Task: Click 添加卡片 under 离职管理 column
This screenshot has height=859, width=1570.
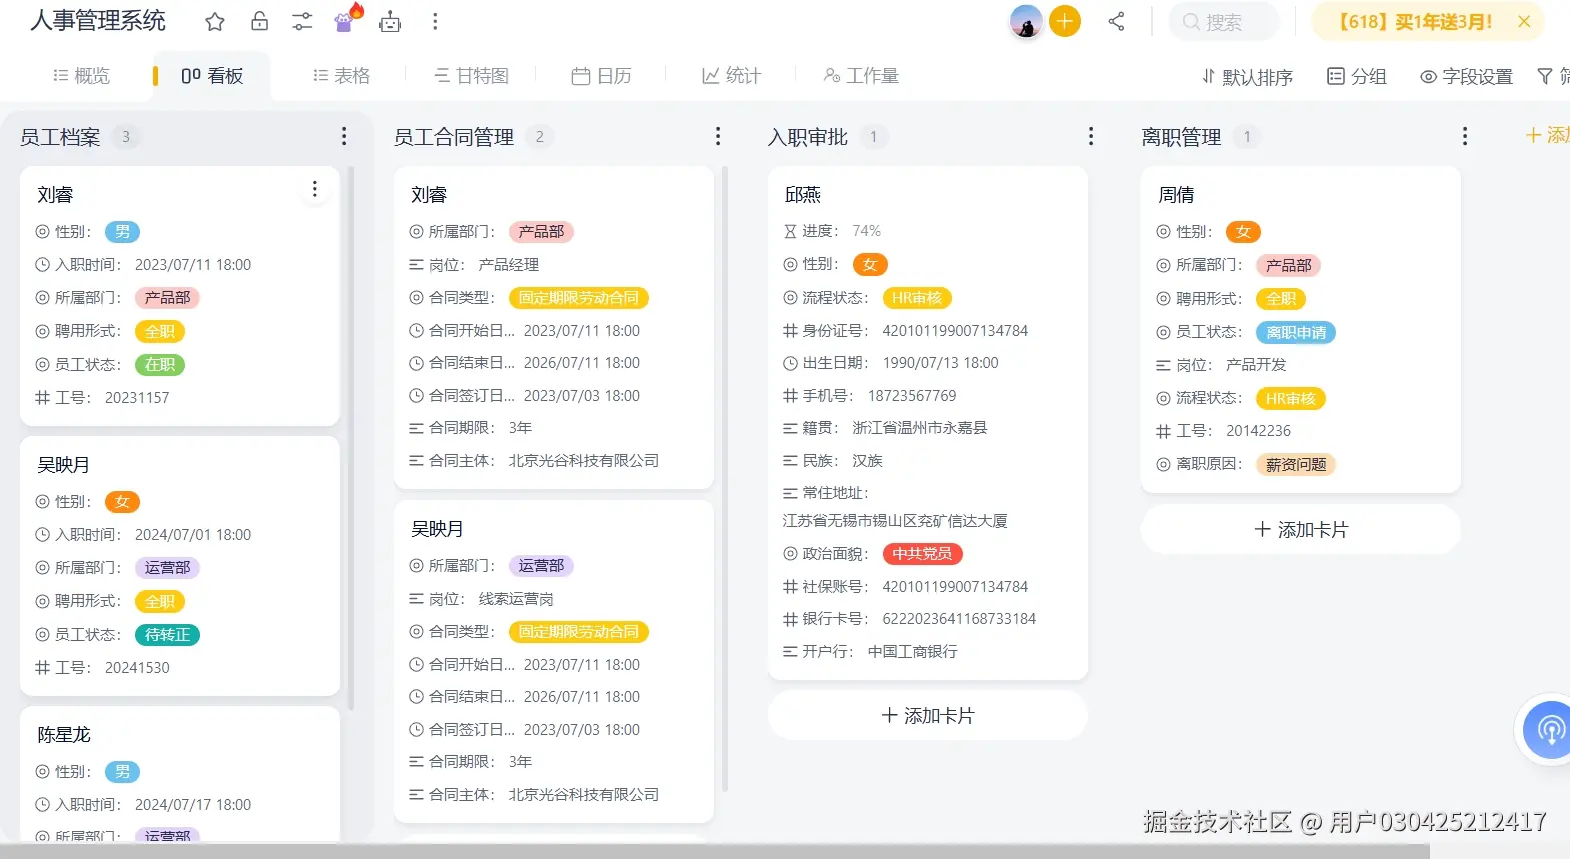Action: pos(1301,530)
